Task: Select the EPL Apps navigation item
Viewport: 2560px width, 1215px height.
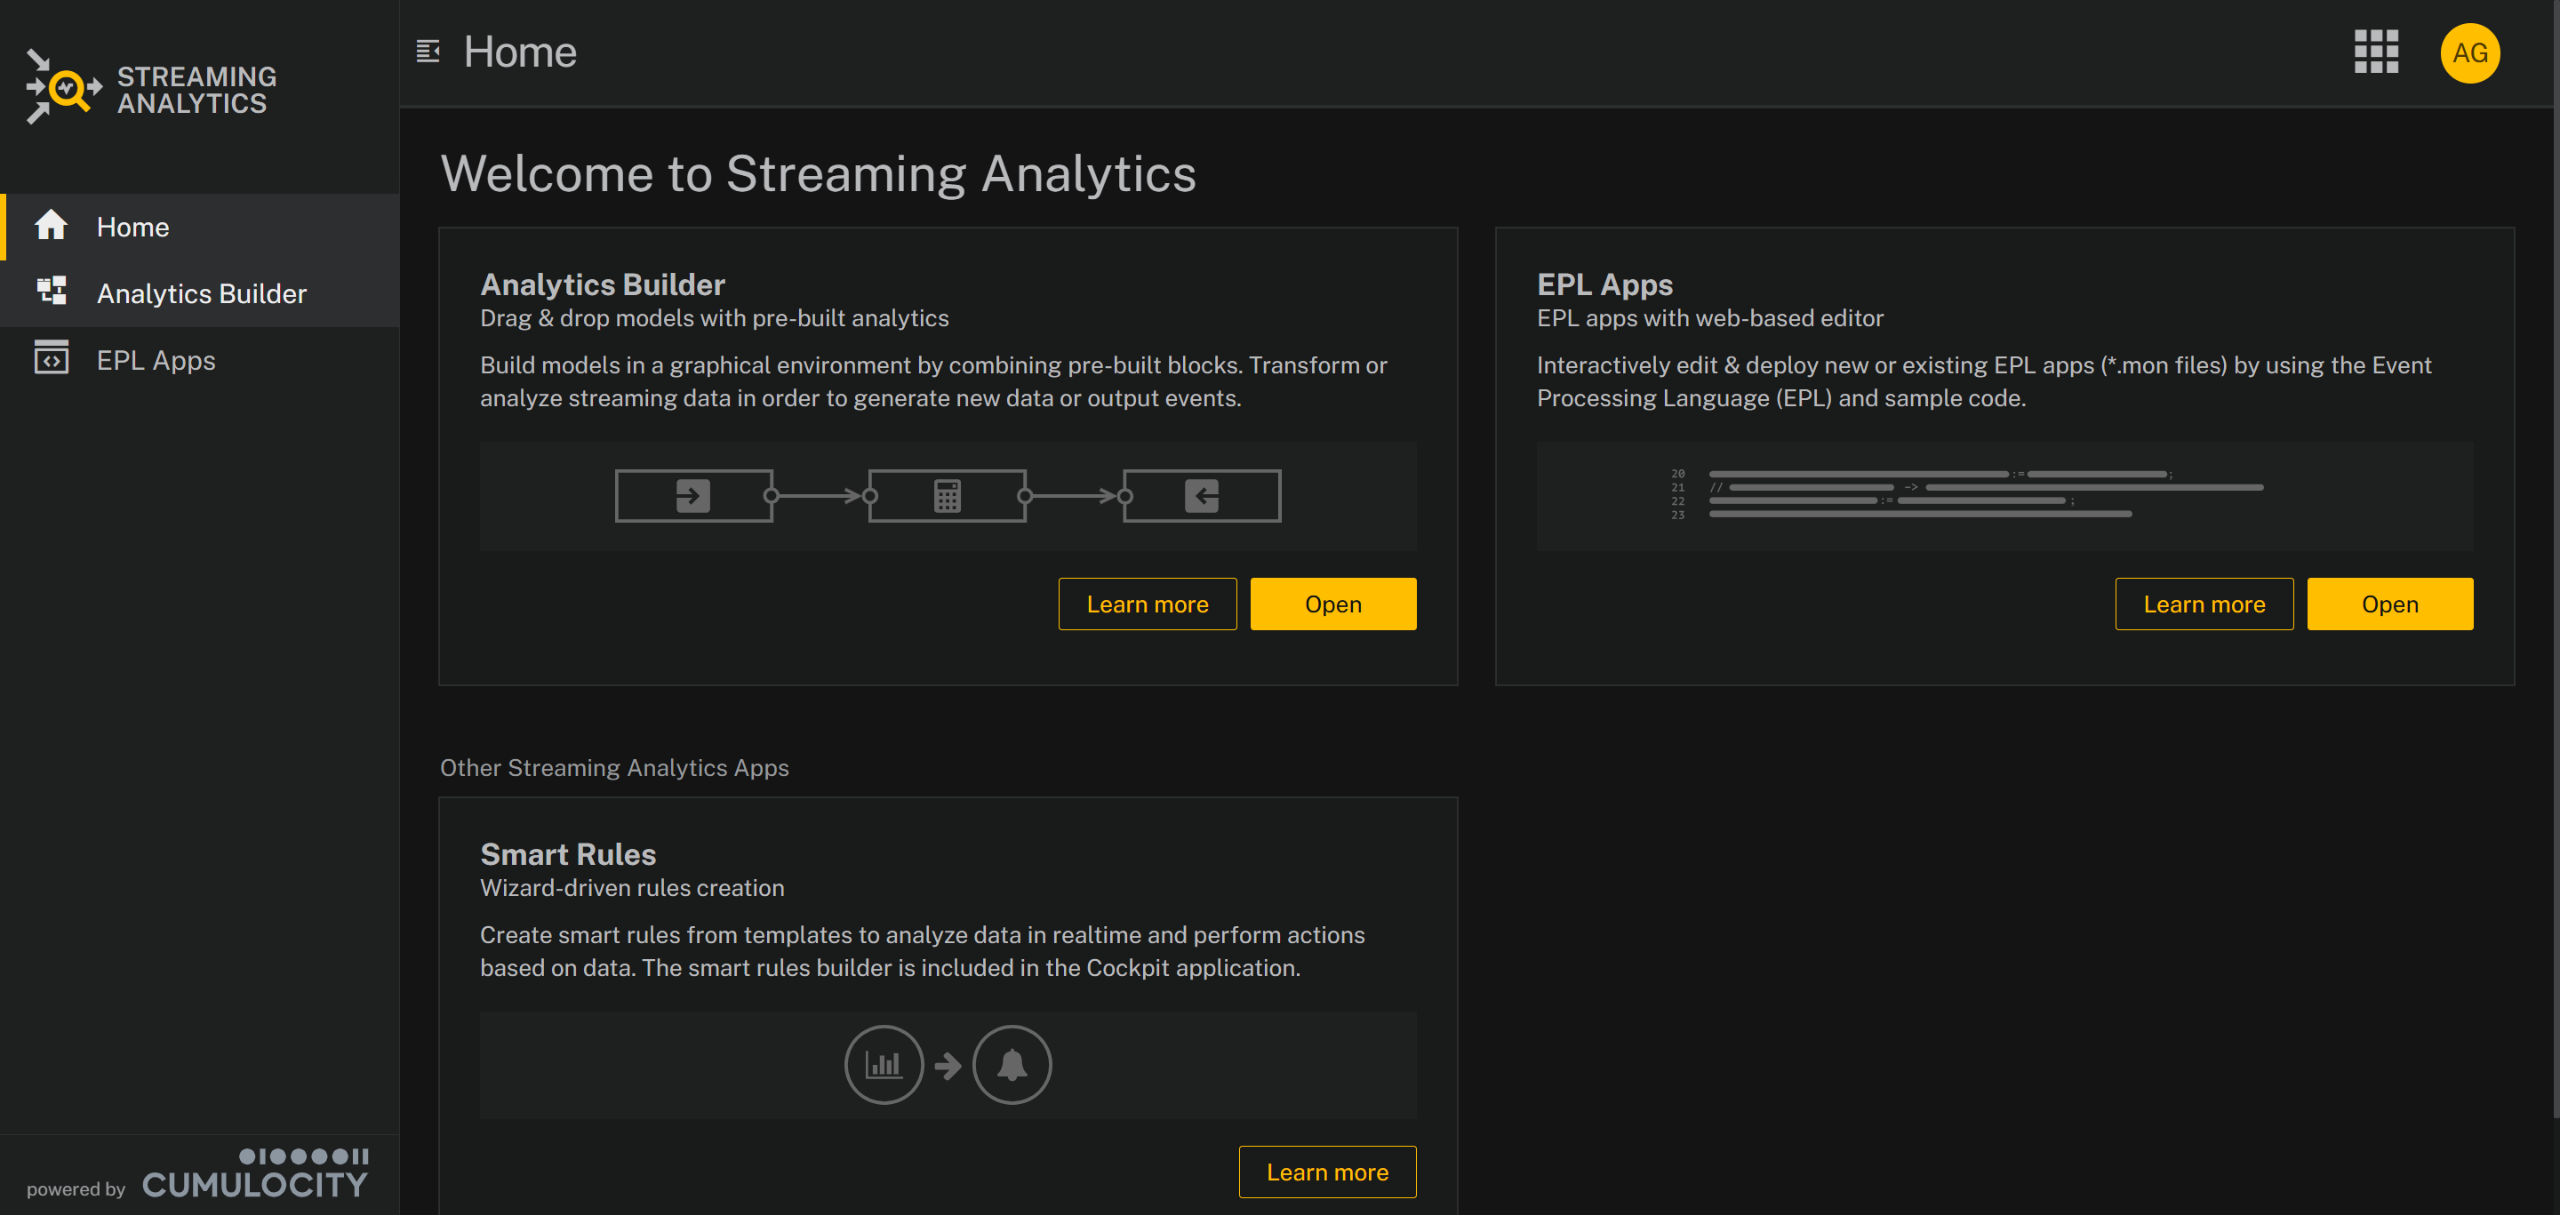Action: [x=156, y=360]
